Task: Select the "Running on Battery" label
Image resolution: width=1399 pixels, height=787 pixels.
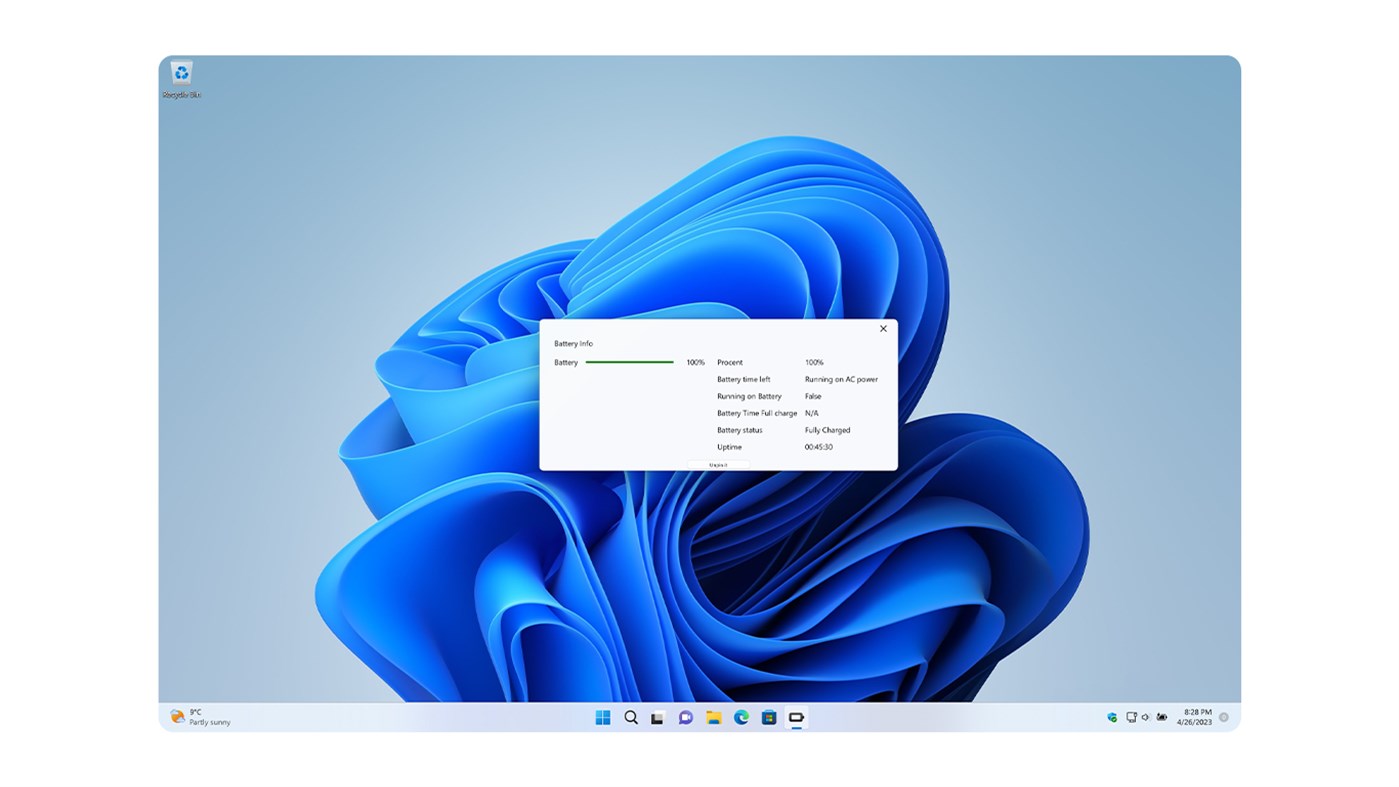Action: click(749, 396)
